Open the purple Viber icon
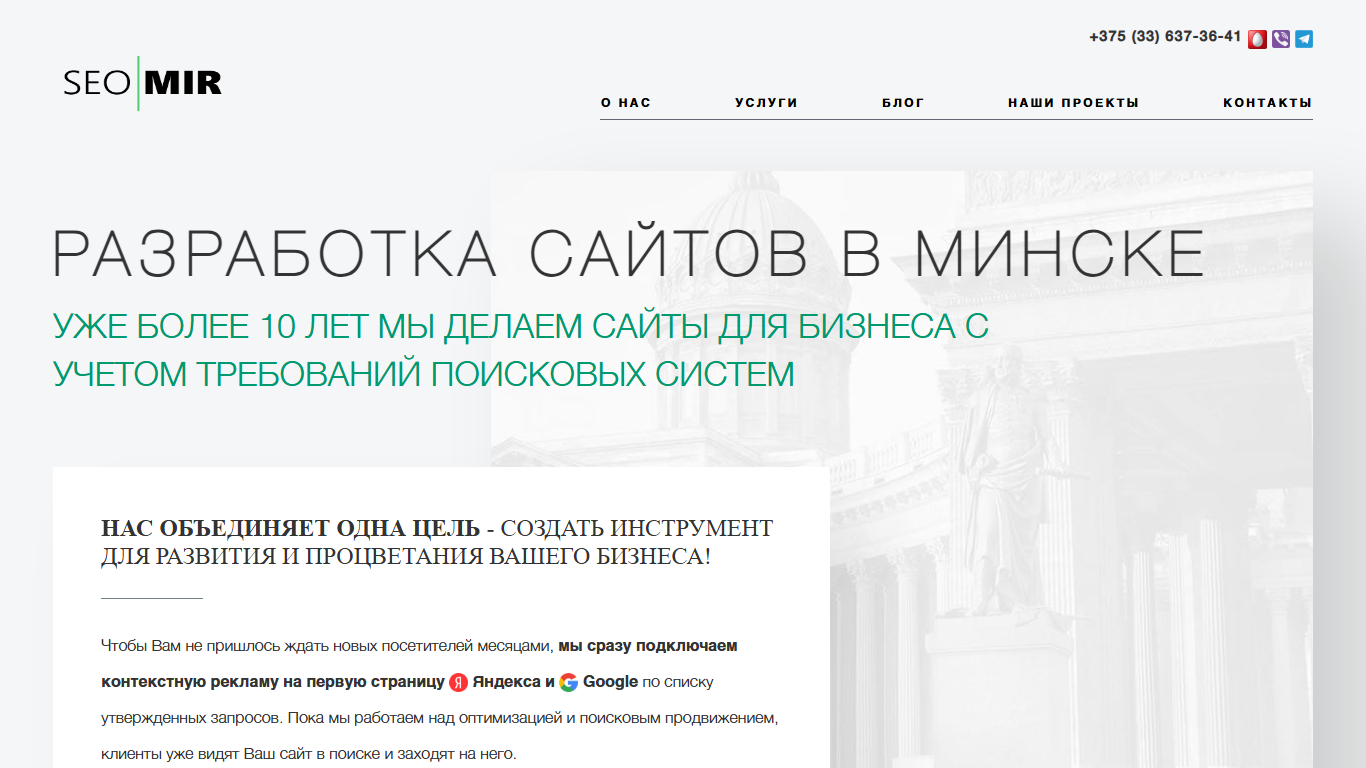Screen dimensions: 1366x768 (1281, 39)
